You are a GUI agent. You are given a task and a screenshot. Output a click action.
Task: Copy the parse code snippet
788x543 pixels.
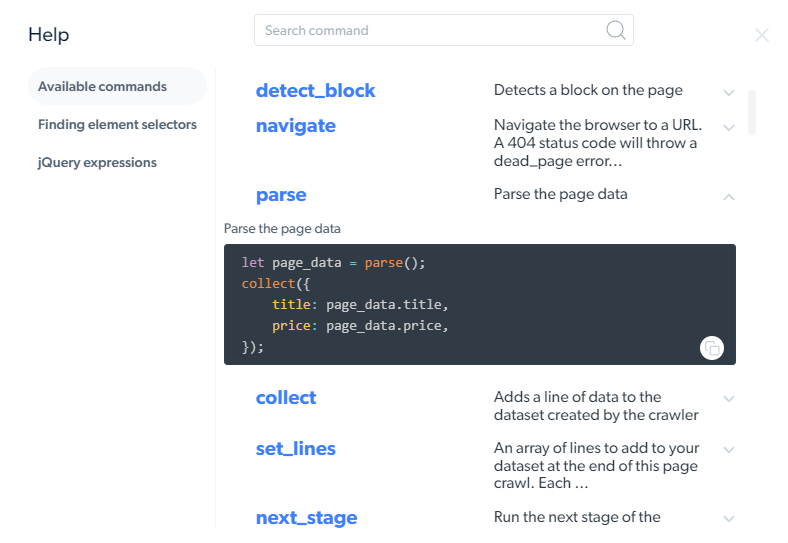pos(712,348)
